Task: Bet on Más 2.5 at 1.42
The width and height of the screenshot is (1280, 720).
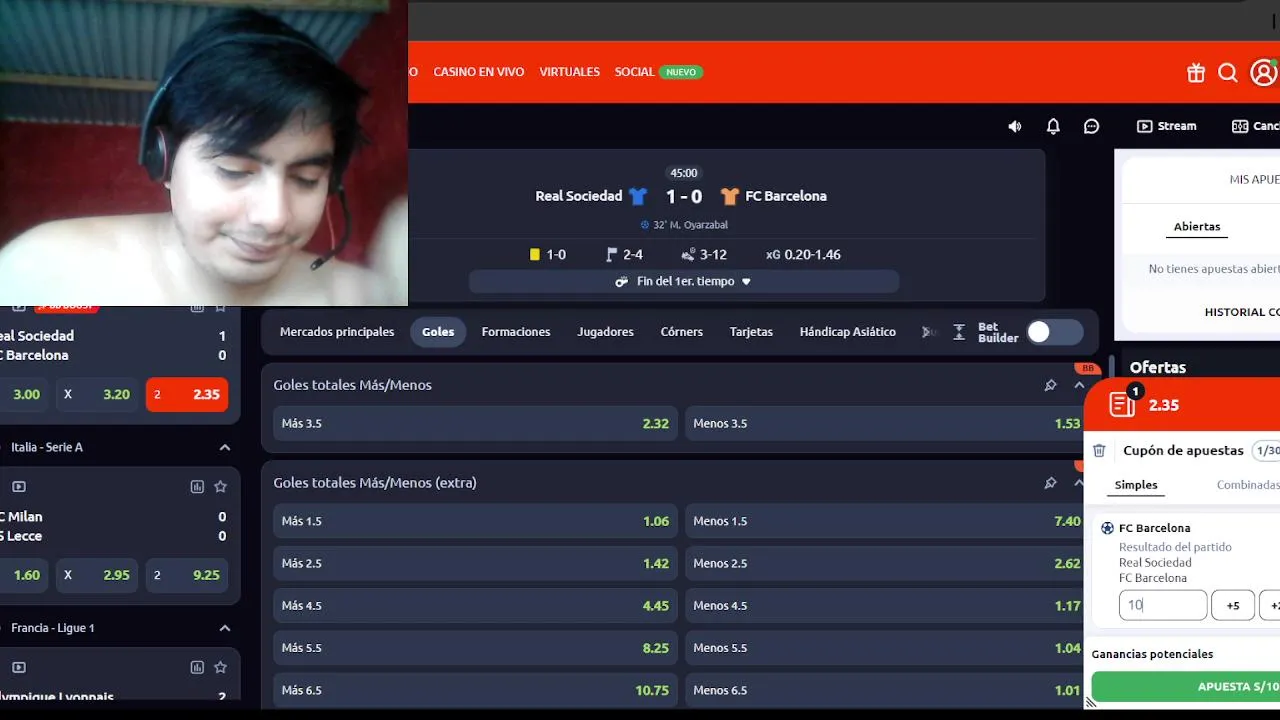Action: [x=475, y=563]
